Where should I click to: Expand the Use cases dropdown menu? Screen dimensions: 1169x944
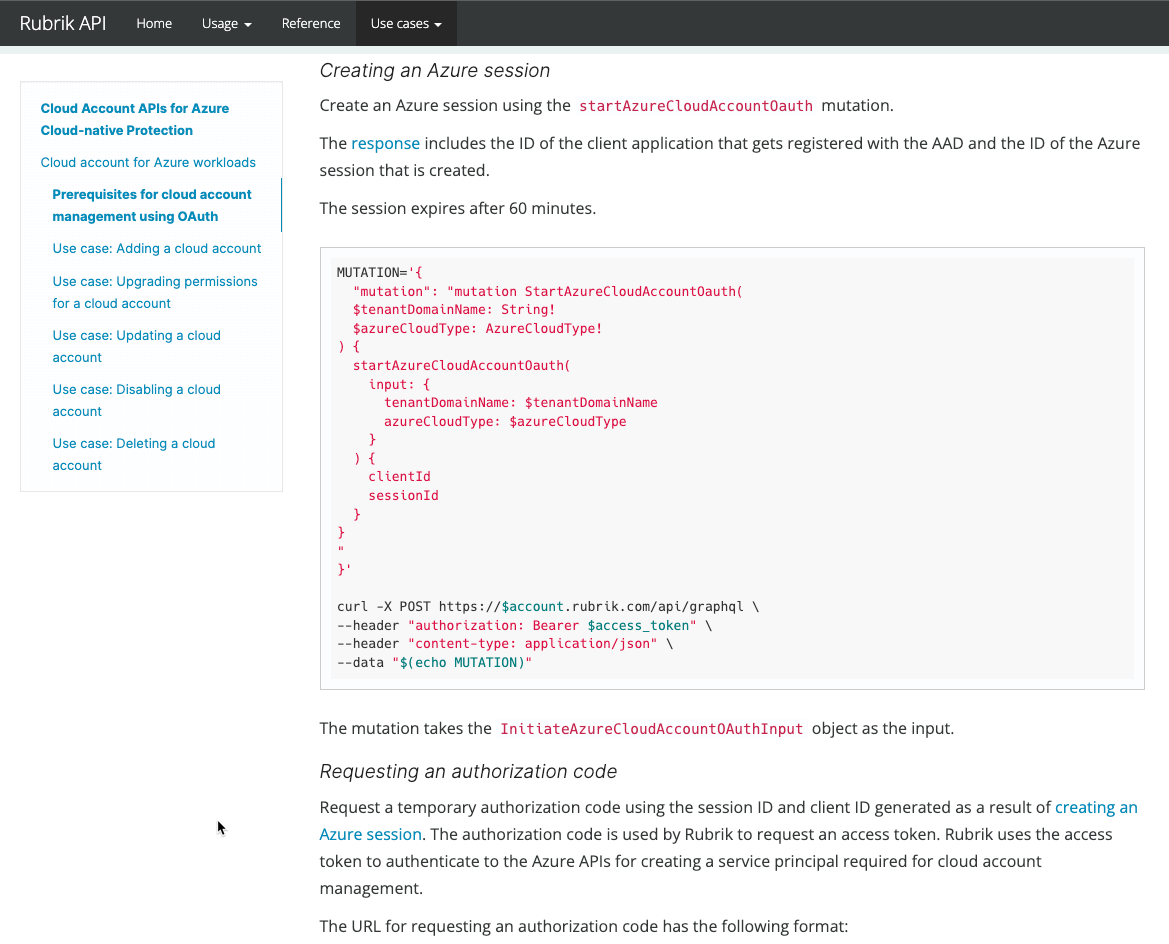406,23
